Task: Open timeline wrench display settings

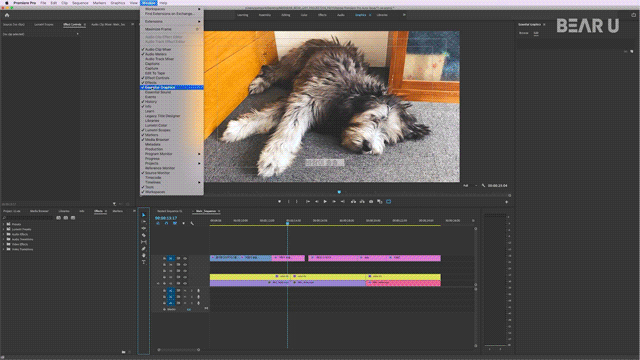Action: tap(192, 223)
